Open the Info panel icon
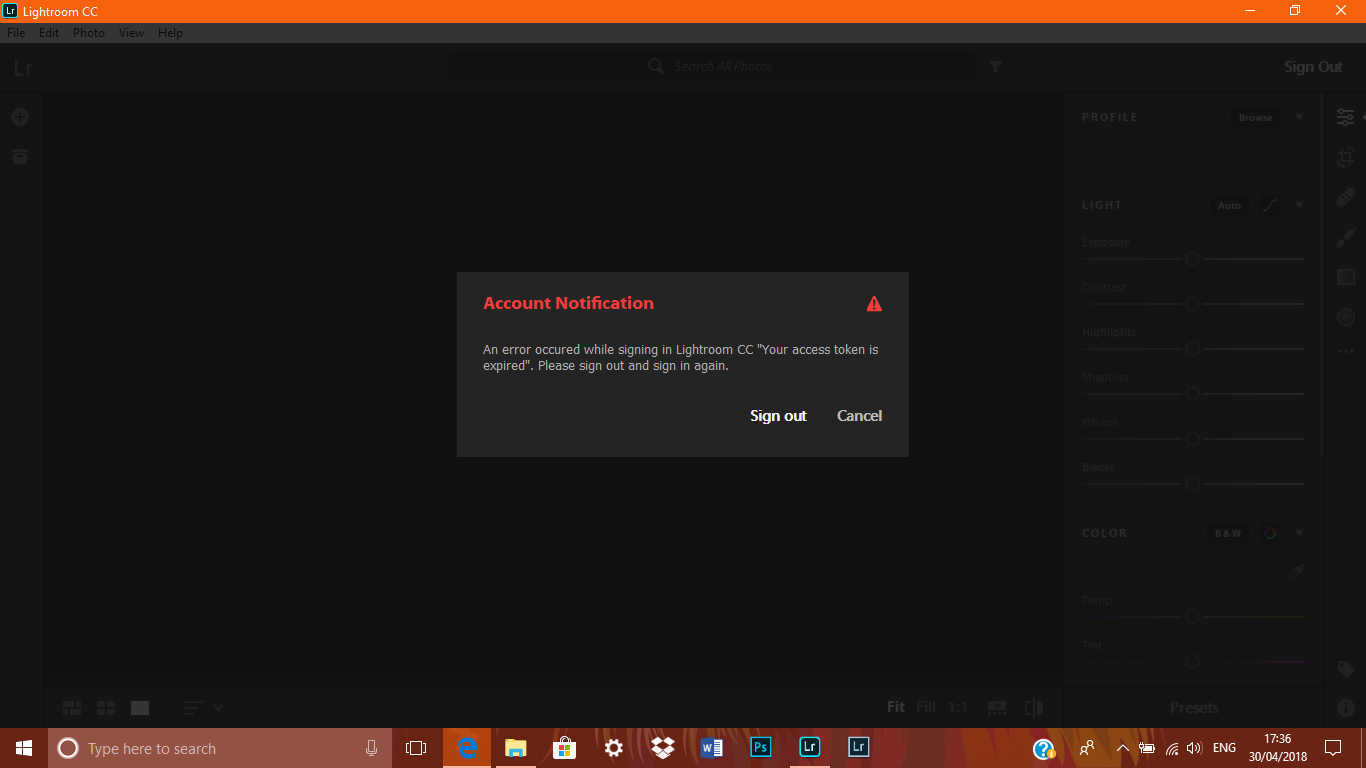Image resolution: width=1366 pixels, height=768 pixels. click(x=1346, y=707)
